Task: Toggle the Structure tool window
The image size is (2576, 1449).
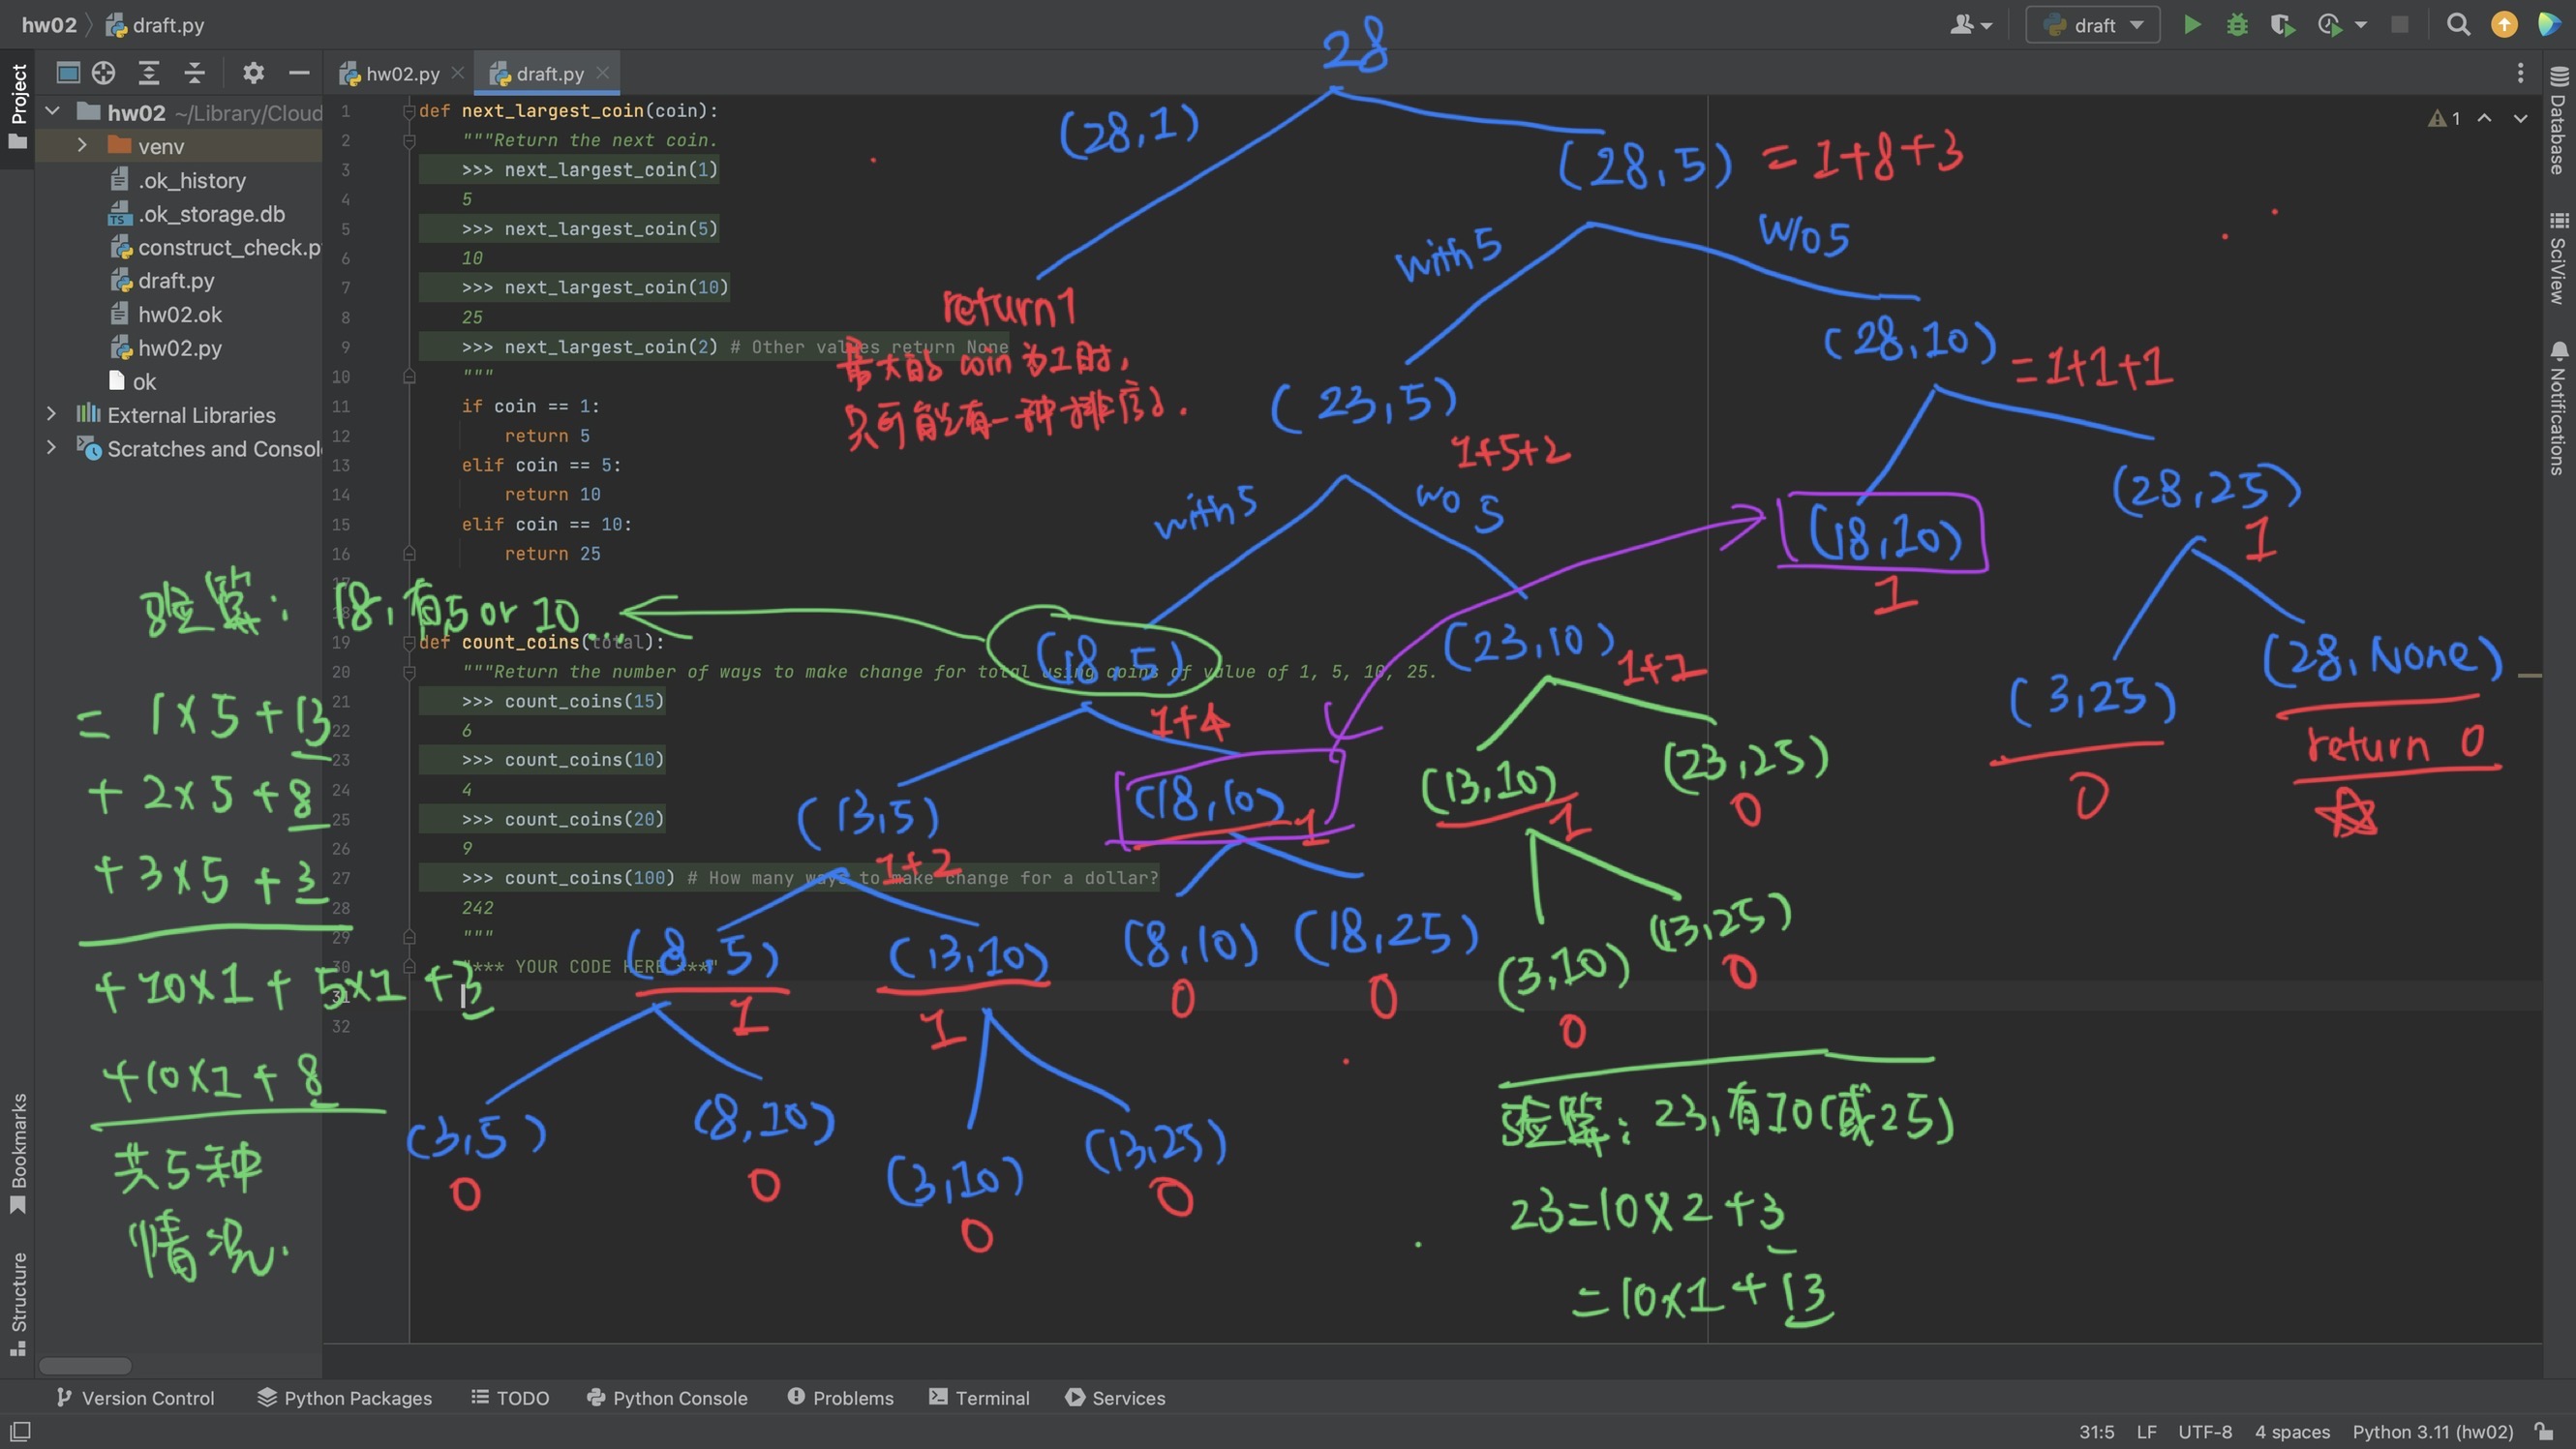Action: pos(18,1300)
